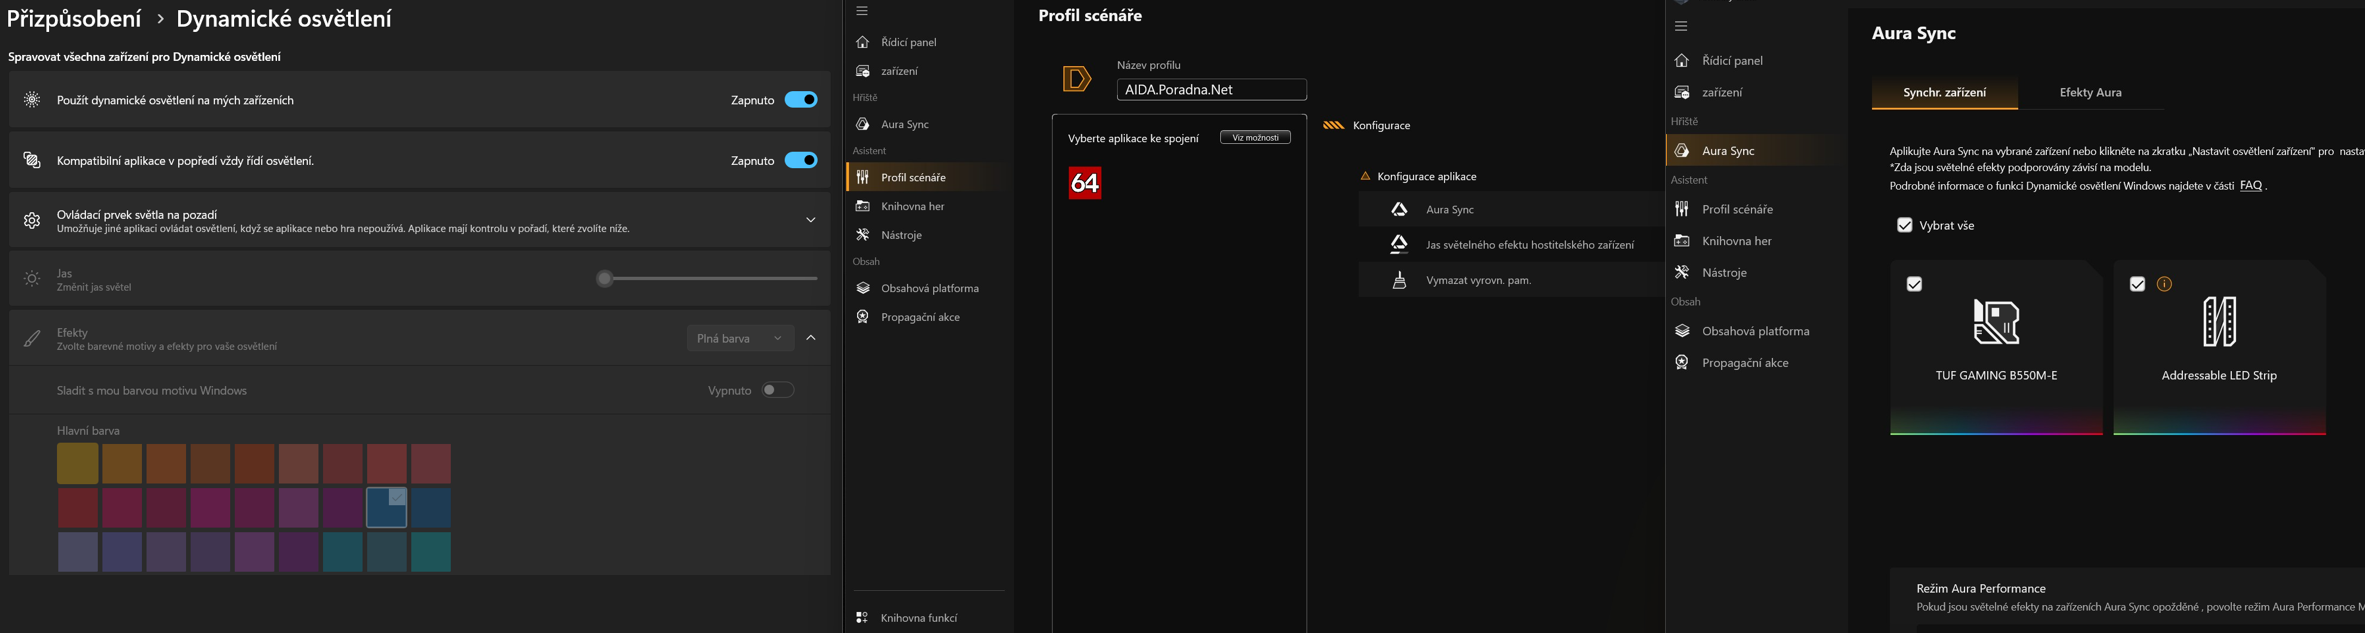
Task: Click the orange profile D icon
Action: click(1076, 78)
